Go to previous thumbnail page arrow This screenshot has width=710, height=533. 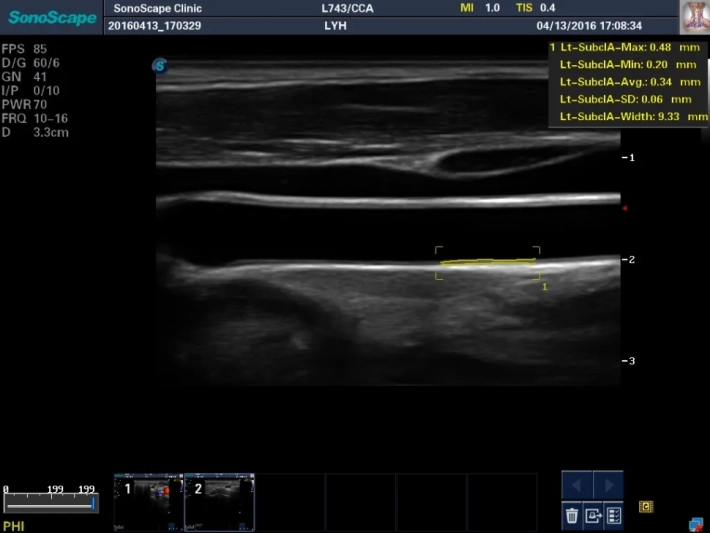(x=577, y=486)
